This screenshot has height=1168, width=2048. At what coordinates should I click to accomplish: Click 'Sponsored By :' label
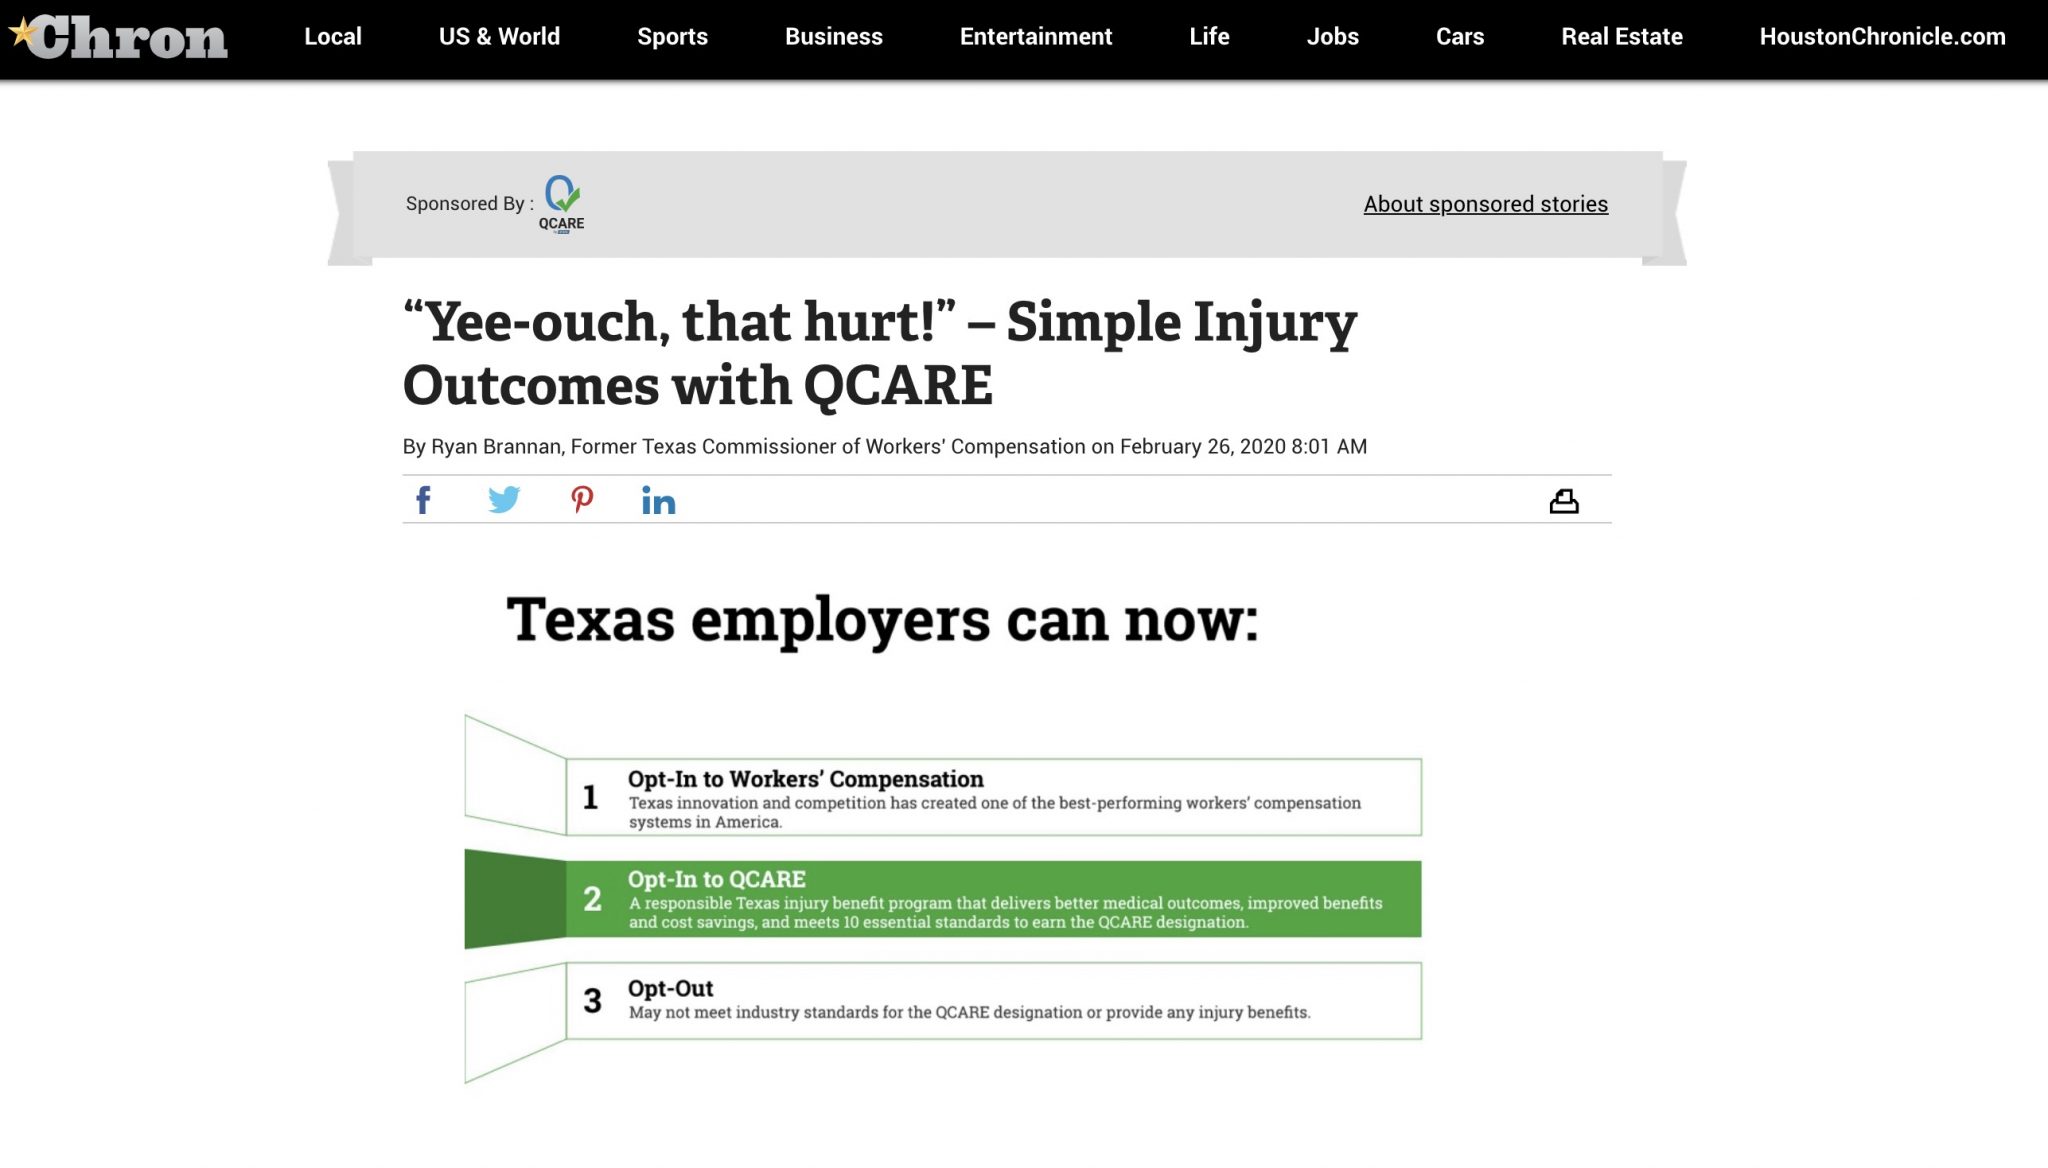[469, 204]
